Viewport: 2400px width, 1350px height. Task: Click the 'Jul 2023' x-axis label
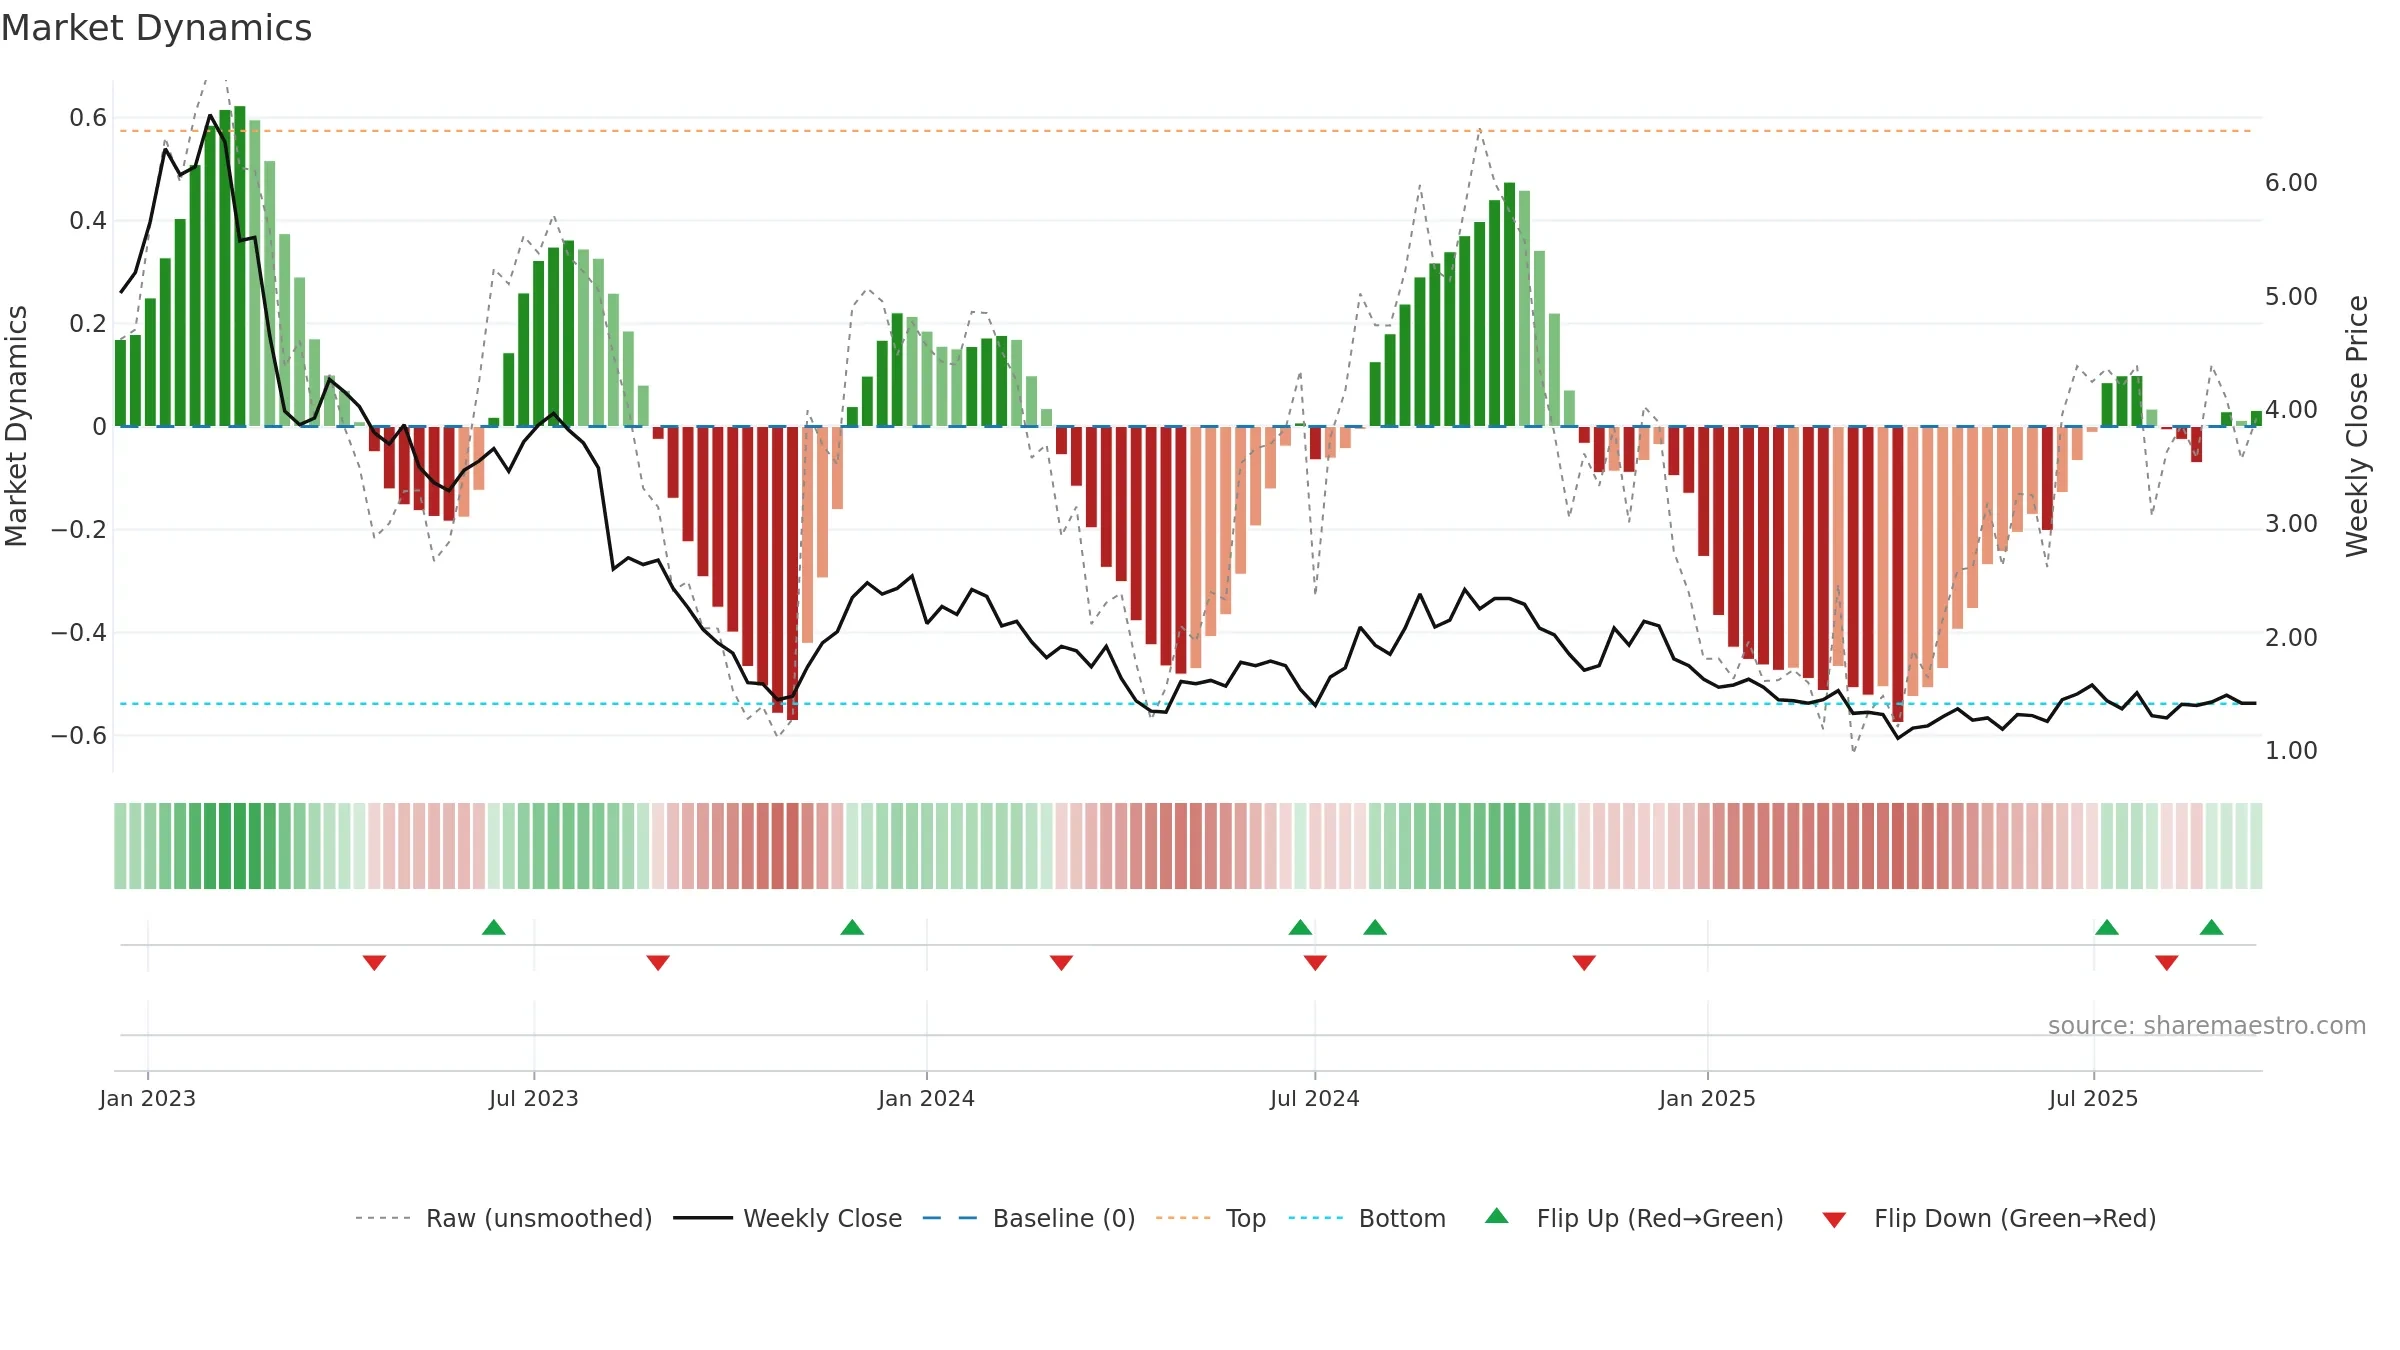[534, 1098]
